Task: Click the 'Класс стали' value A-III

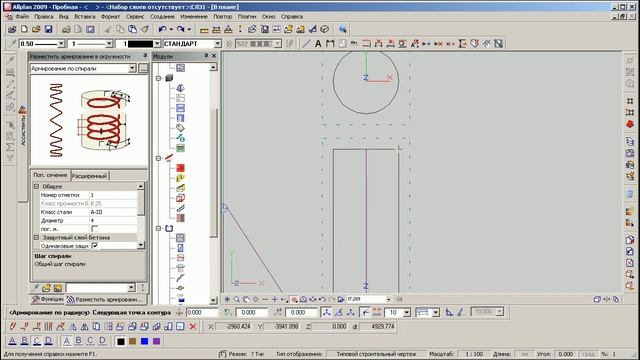Action: pos(113,212)
